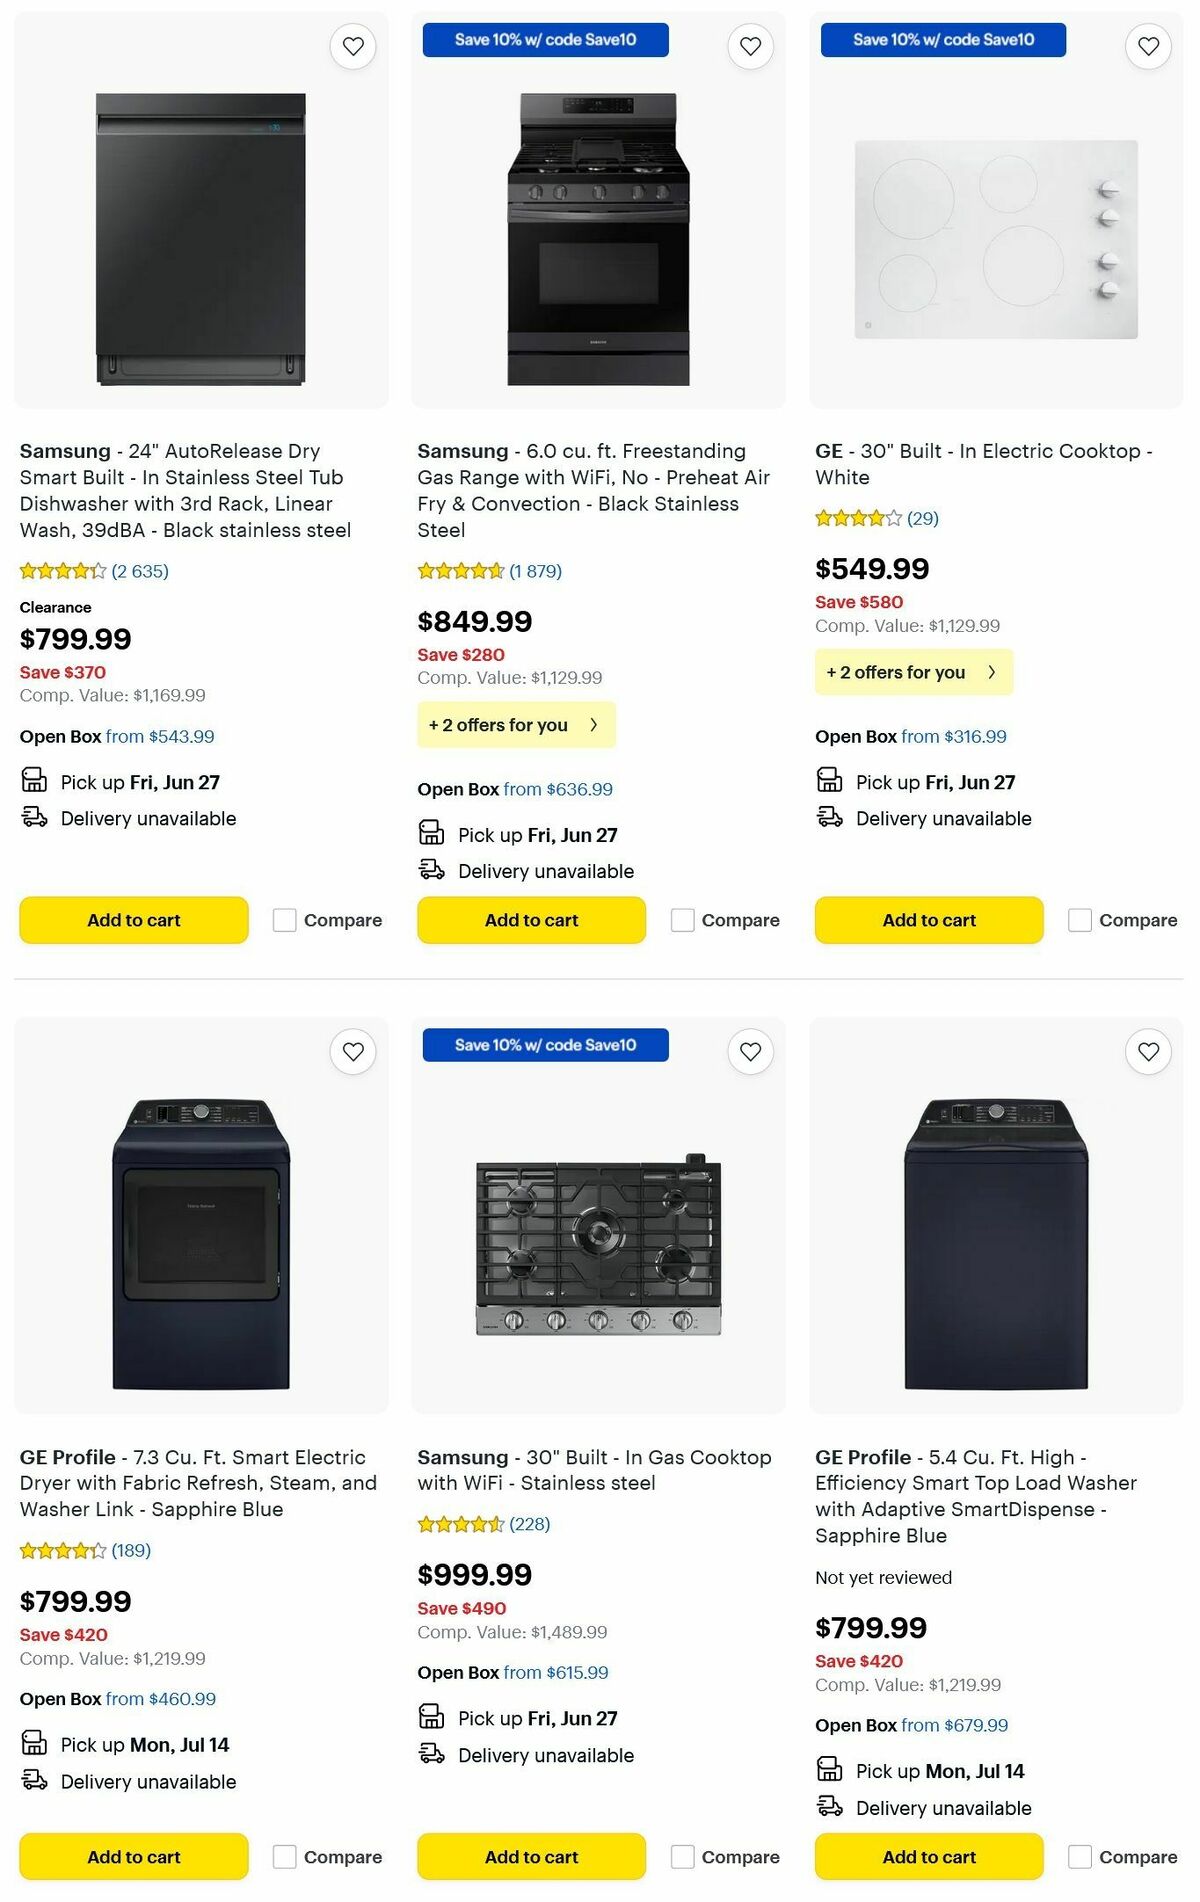Click the heart icon on the GE cooktop
Image resolution: width=1200 pixels, height=1902 pixels.
(x=1147, y=46)
